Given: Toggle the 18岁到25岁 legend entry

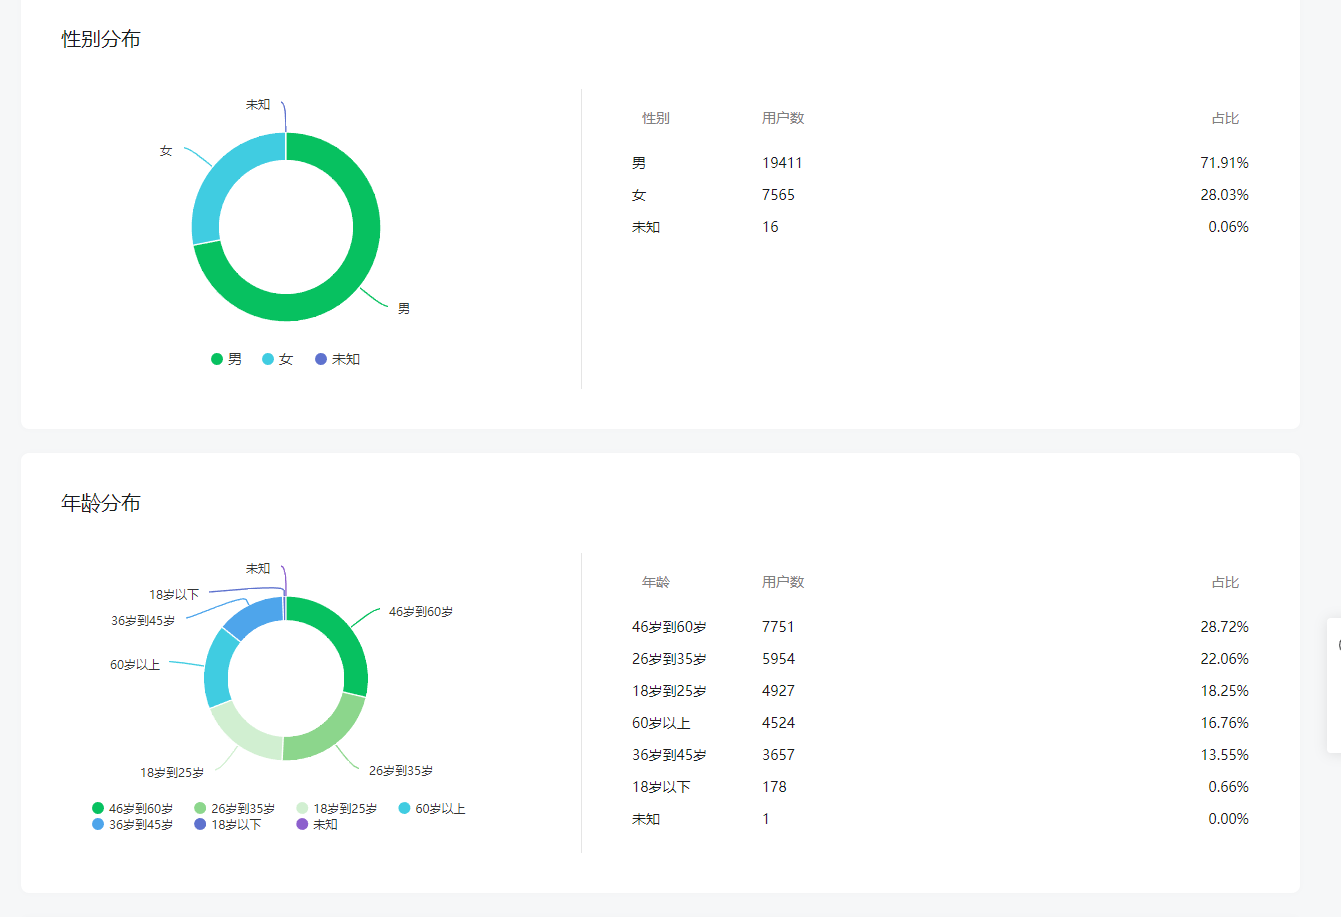Looking at the screenshot, I should point(337,808).
